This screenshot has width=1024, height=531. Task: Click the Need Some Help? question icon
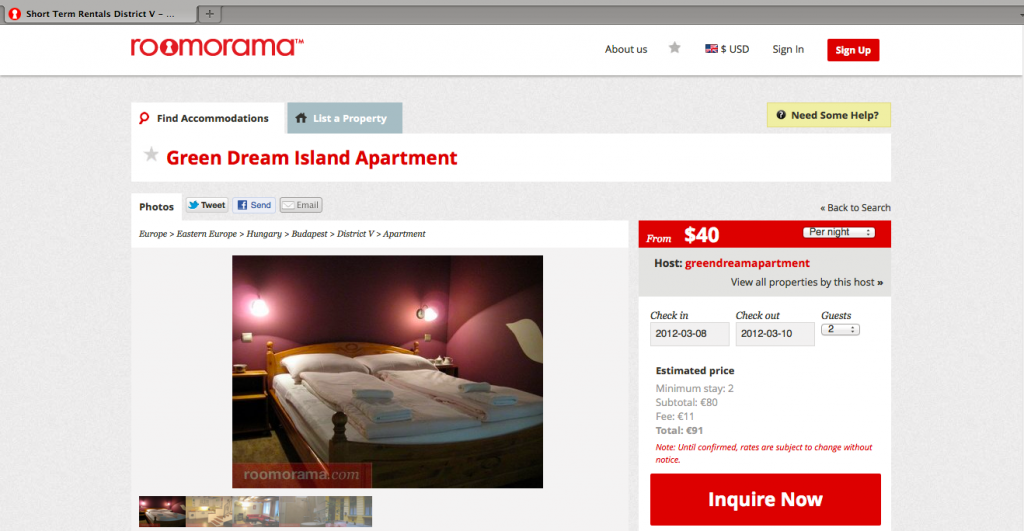780,115
